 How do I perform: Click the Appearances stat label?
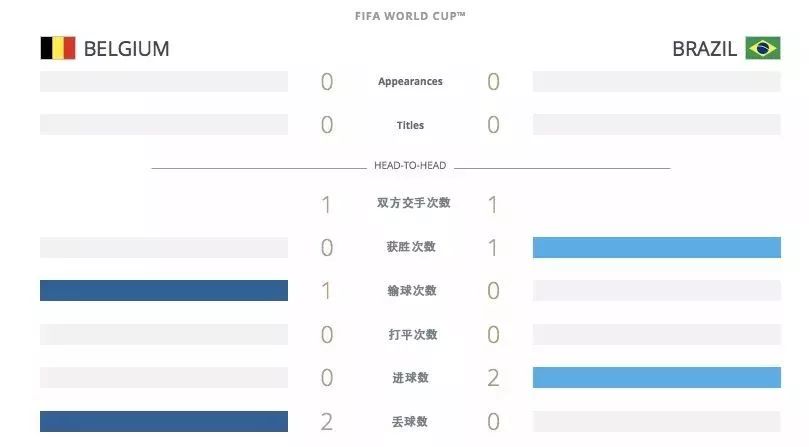(410, 82)
